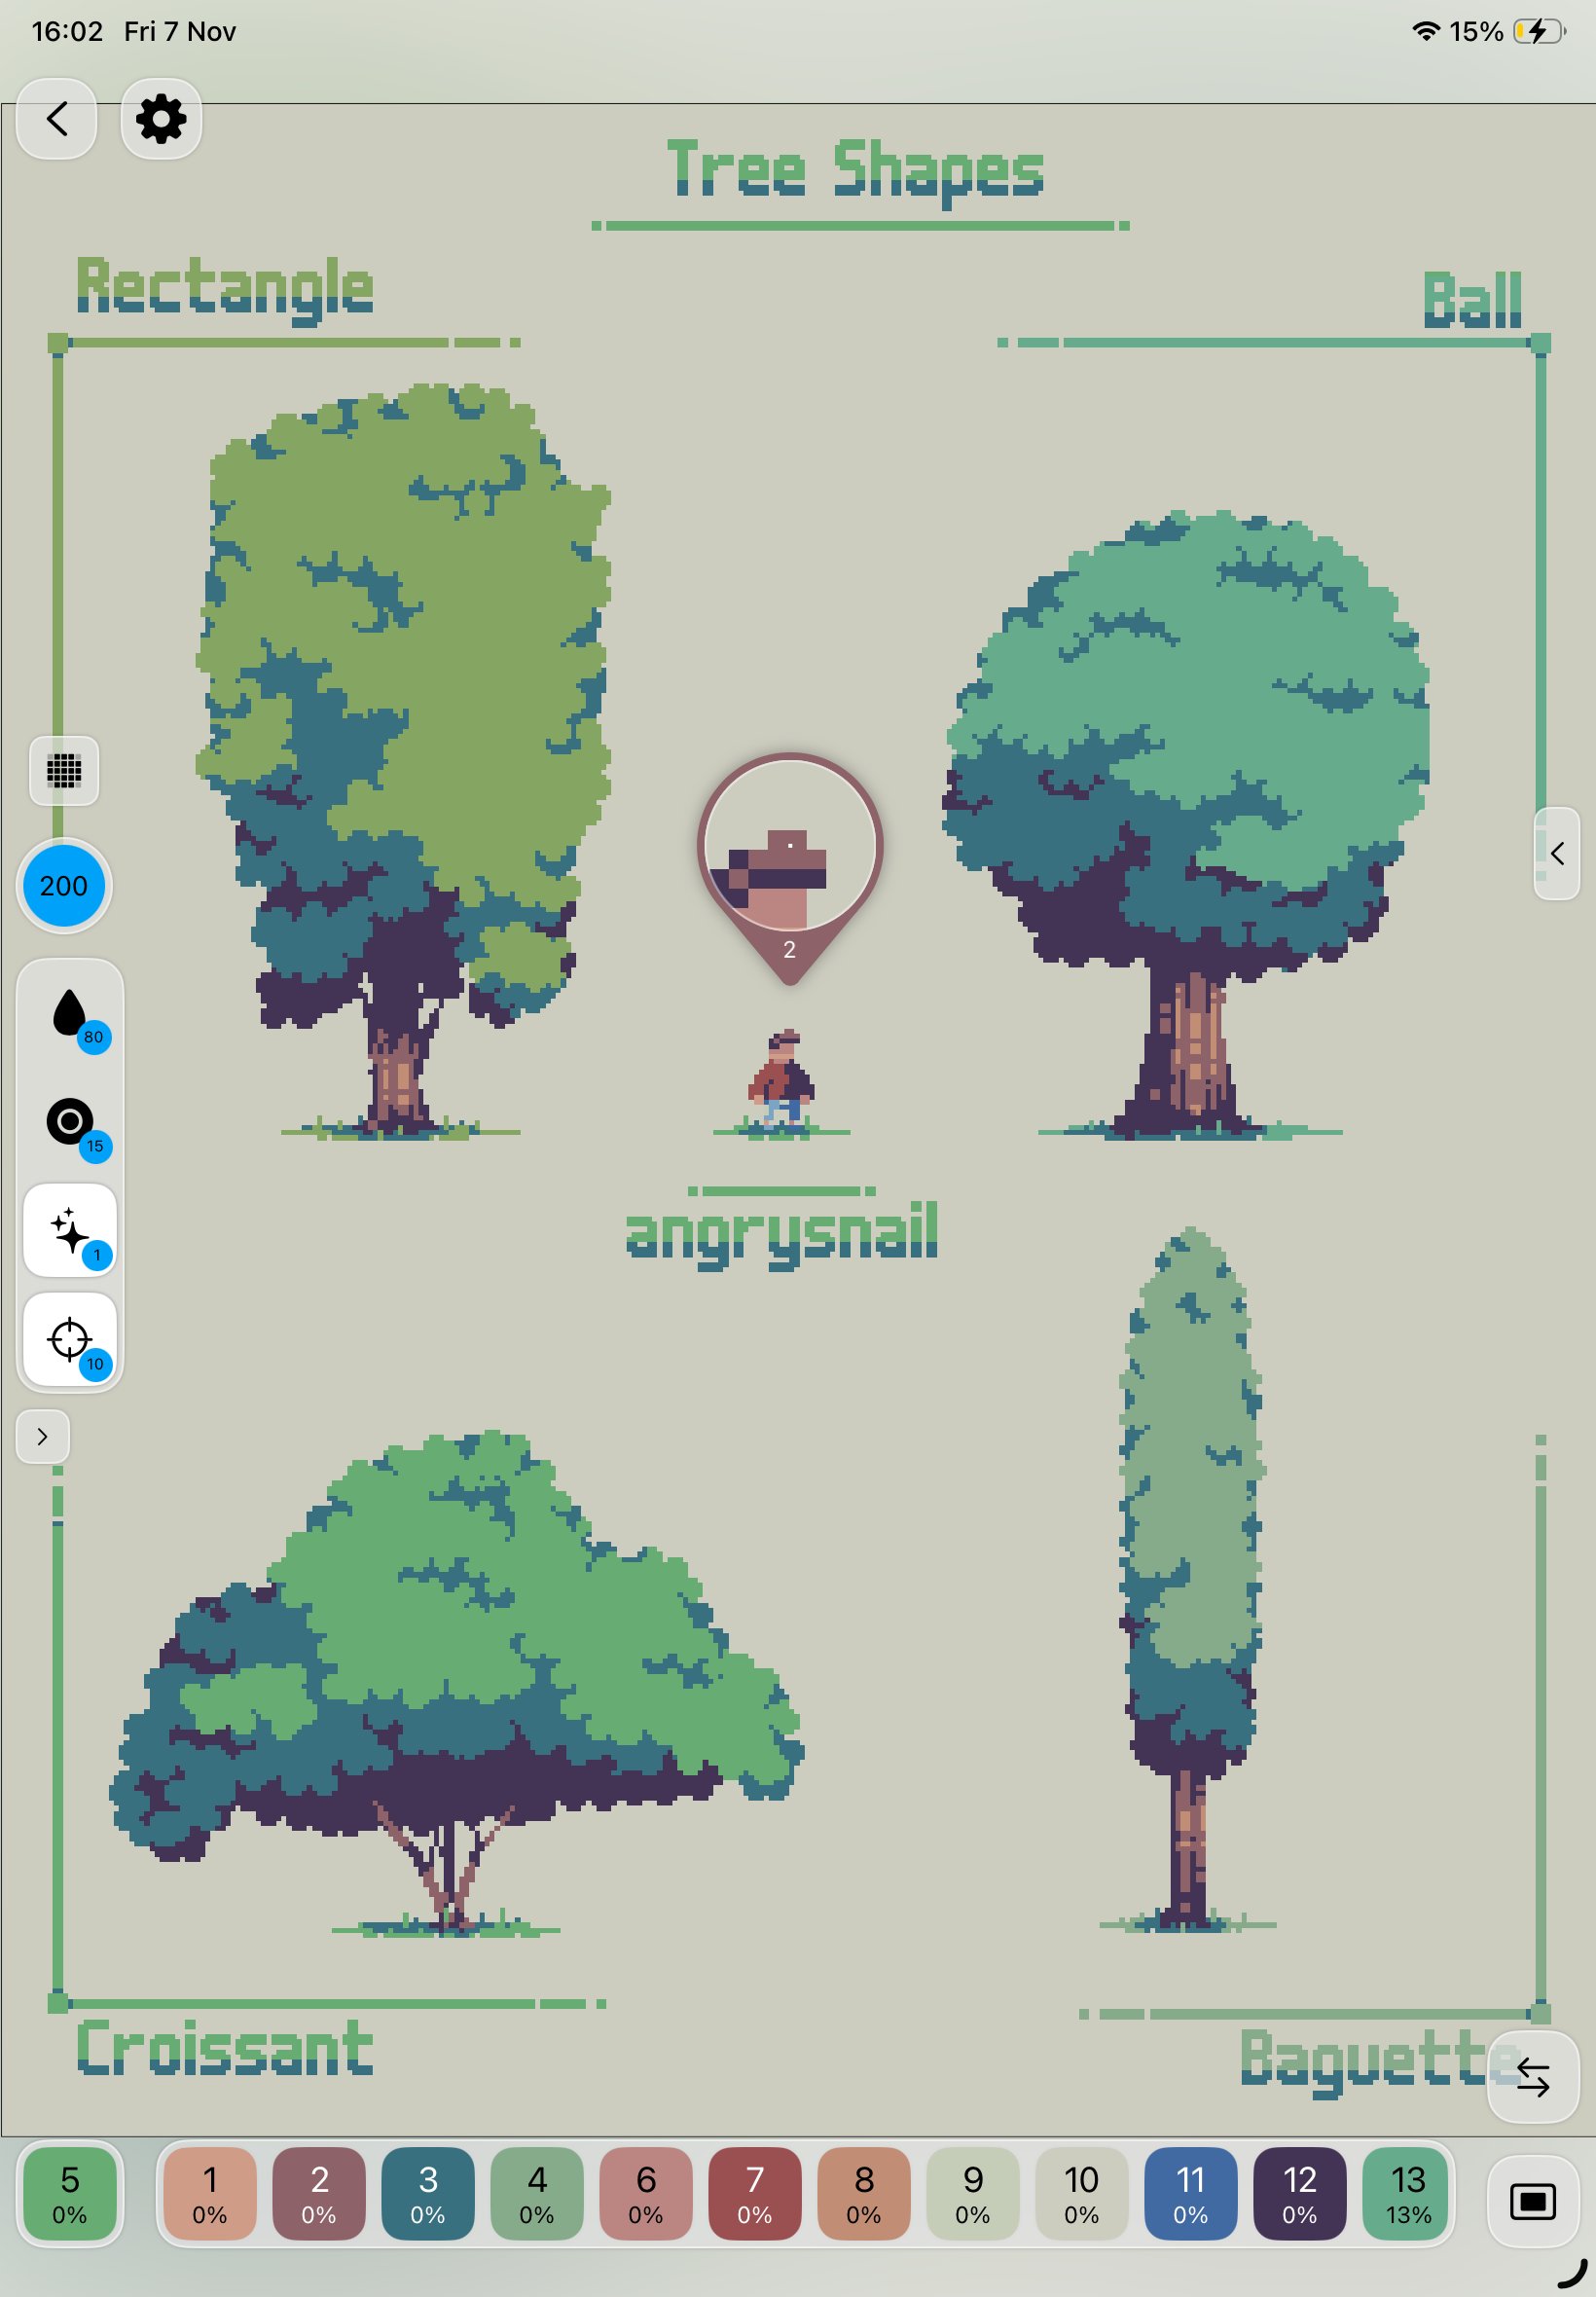Tap the battery indicator in status bar
Screen dimensions: 1596x2297
click(1537, 32)
